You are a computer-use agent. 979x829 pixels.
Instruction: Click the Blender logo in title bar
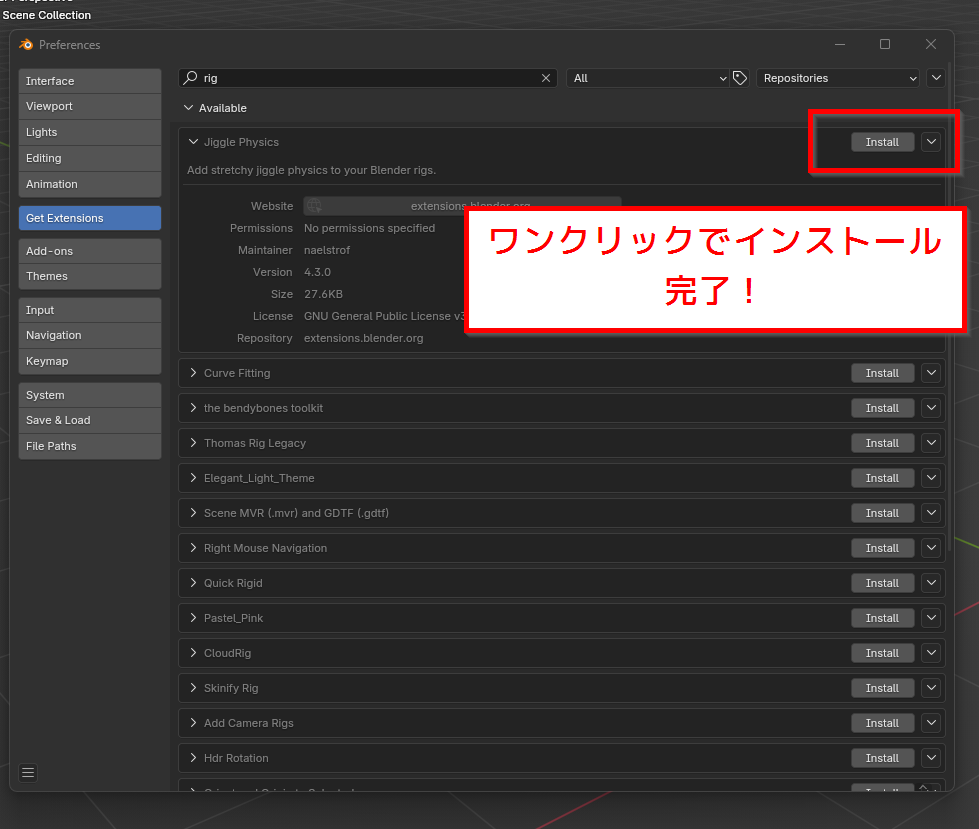click(x=26, y=44)
